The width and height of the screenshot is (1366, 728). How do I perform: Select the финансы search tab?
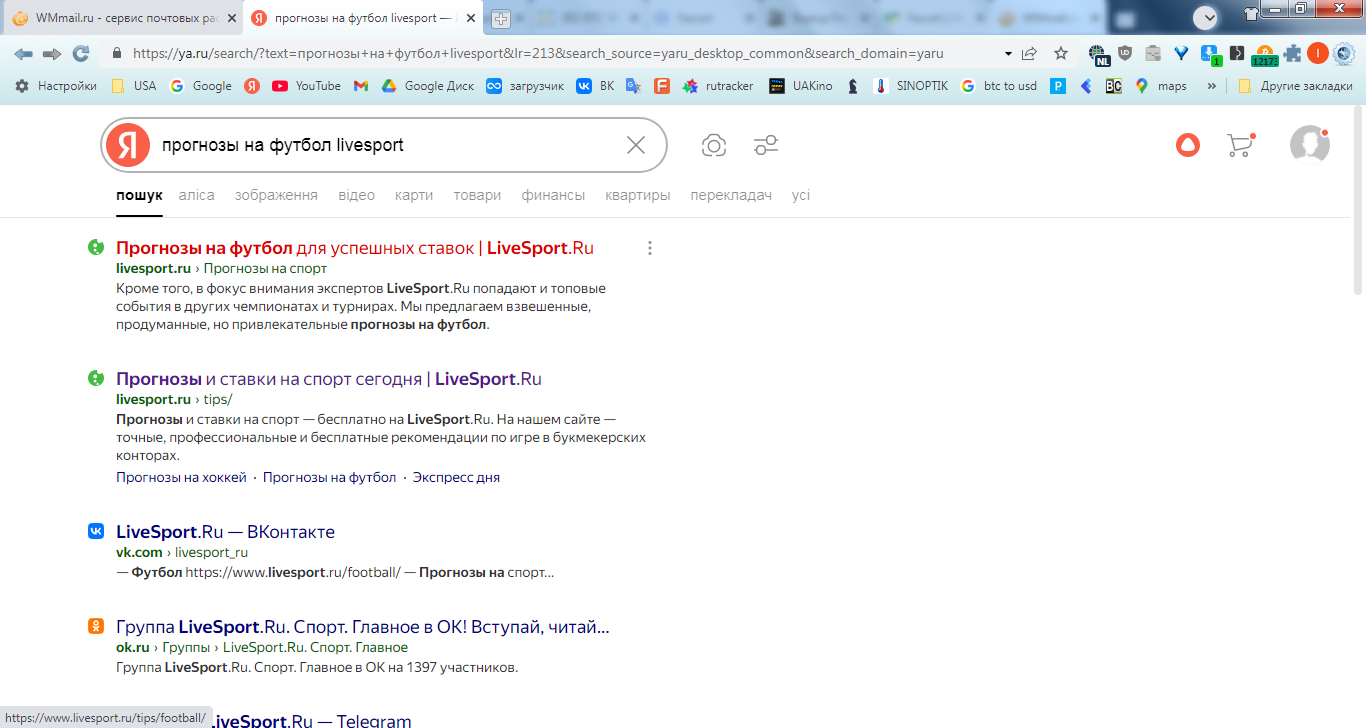click(553, 195)
